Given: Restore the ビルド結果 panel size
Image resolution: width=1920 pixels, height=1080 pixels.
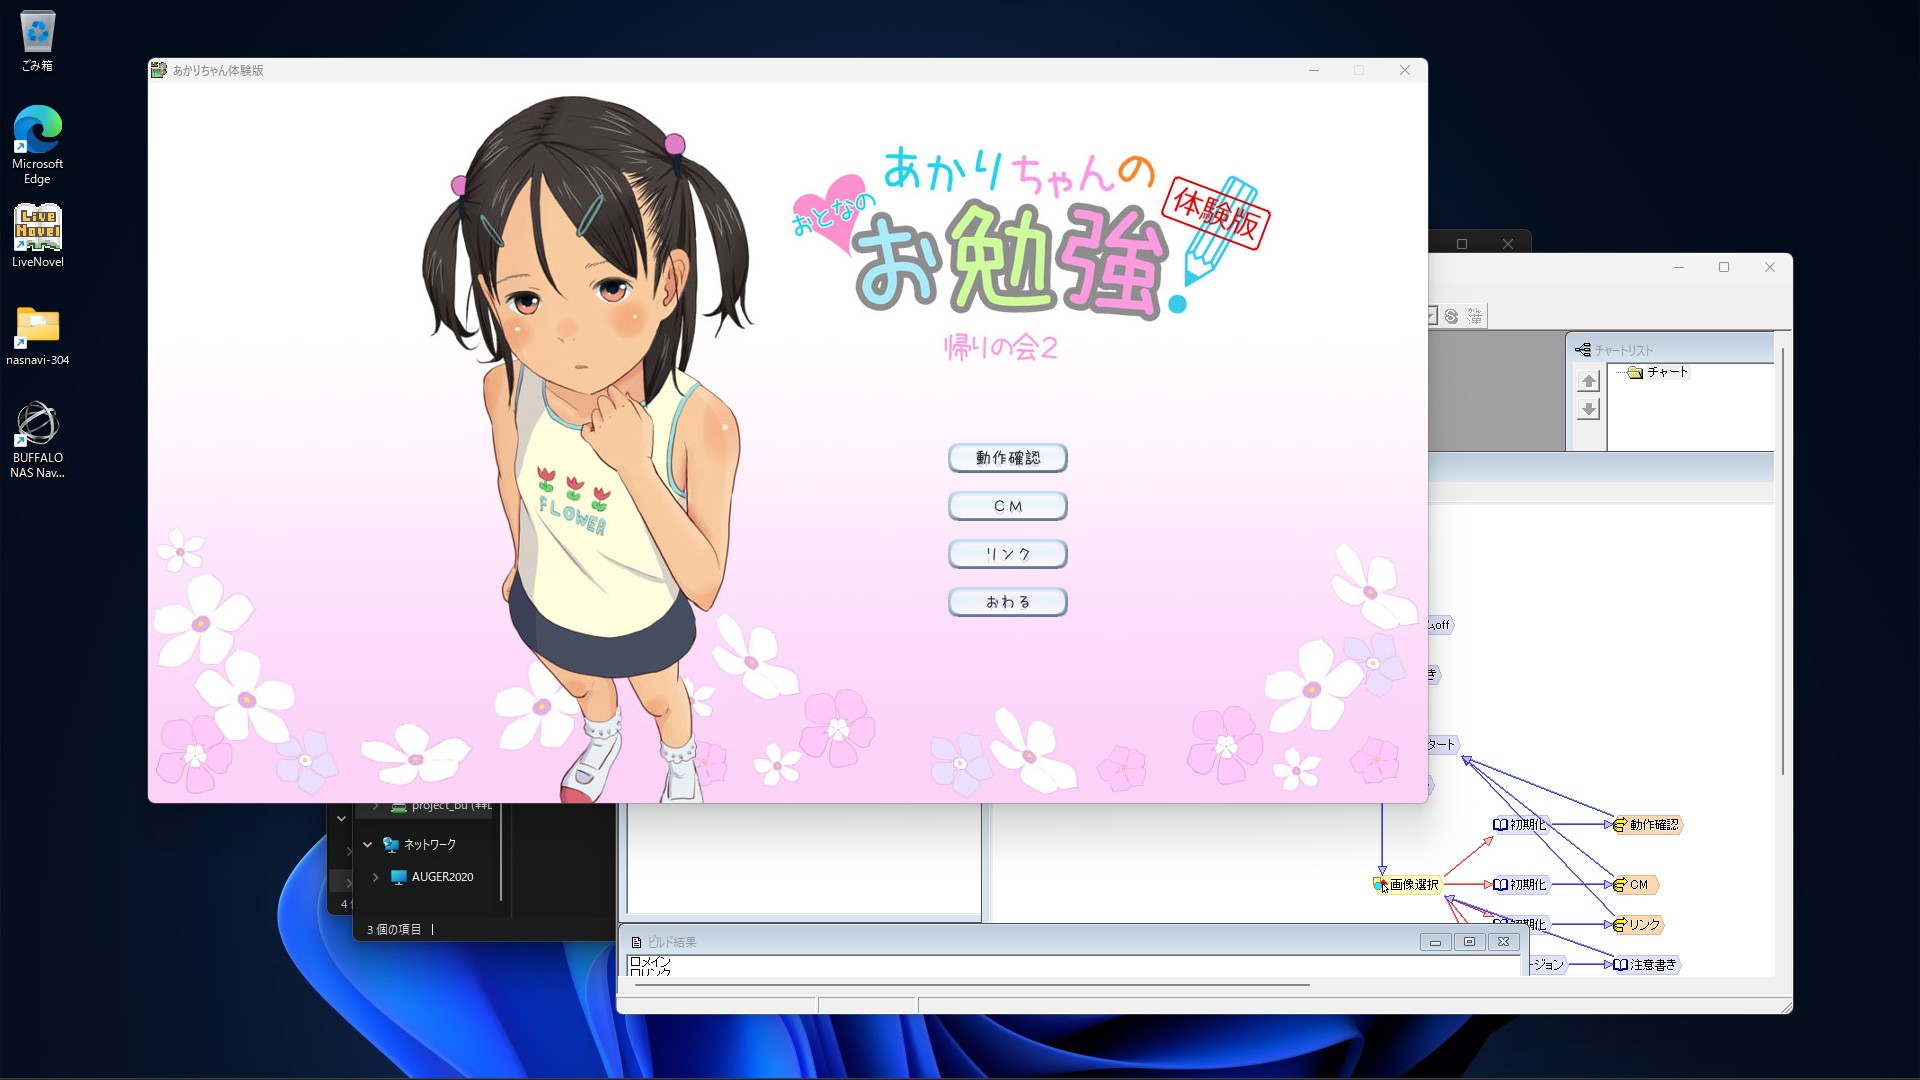Looking at the screenshot, I should pyautogui.click(x=1469, y=942).
